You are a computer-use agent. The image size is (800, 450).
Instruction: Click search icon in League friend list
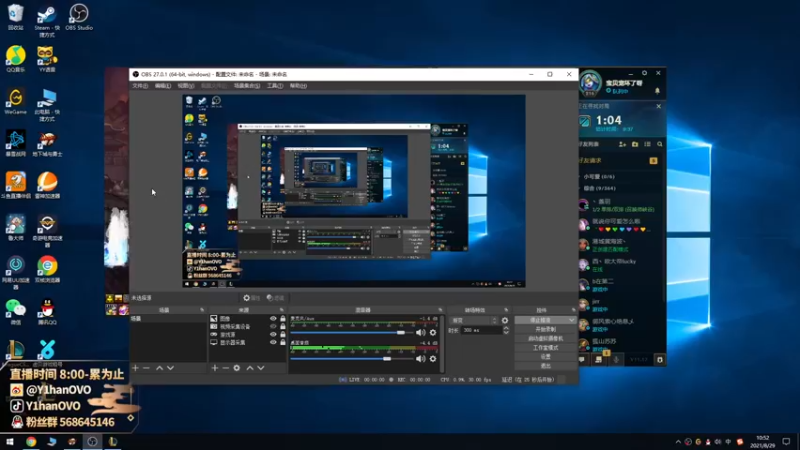coord(660,144)
